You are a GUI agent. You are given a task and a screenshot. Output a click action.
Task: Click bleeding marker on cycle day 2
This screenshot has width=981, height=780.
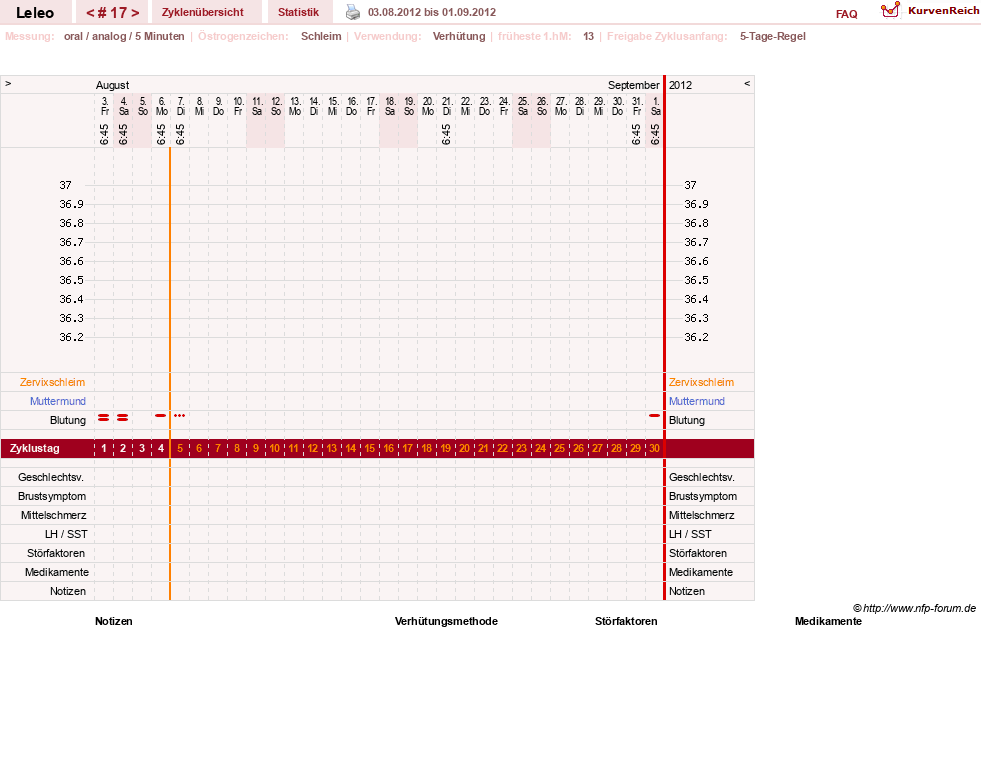pyautogui.click(x=123, y=417)
